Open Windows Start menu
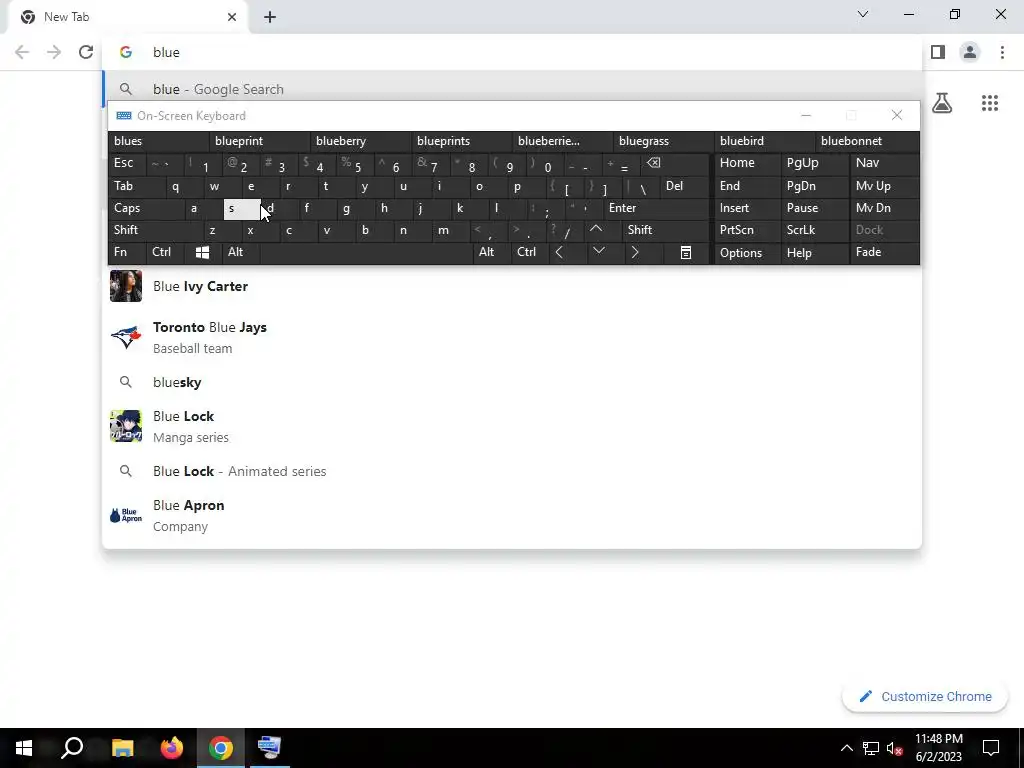The height and width of the screenshot is (768, 1024). [24, 748]
